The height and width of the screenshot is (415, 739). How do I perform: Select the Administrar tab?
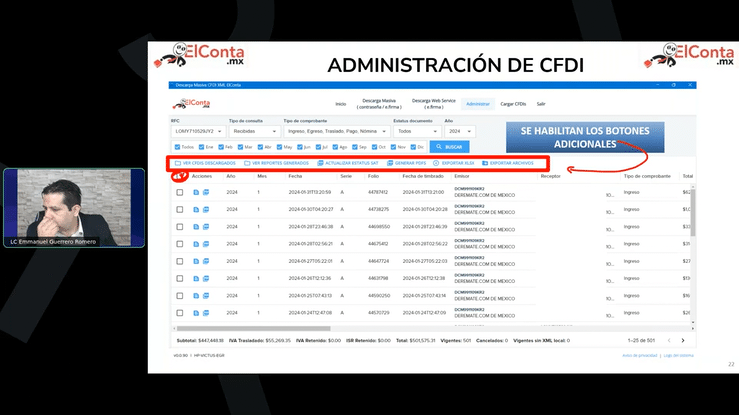tap(478, 104)
